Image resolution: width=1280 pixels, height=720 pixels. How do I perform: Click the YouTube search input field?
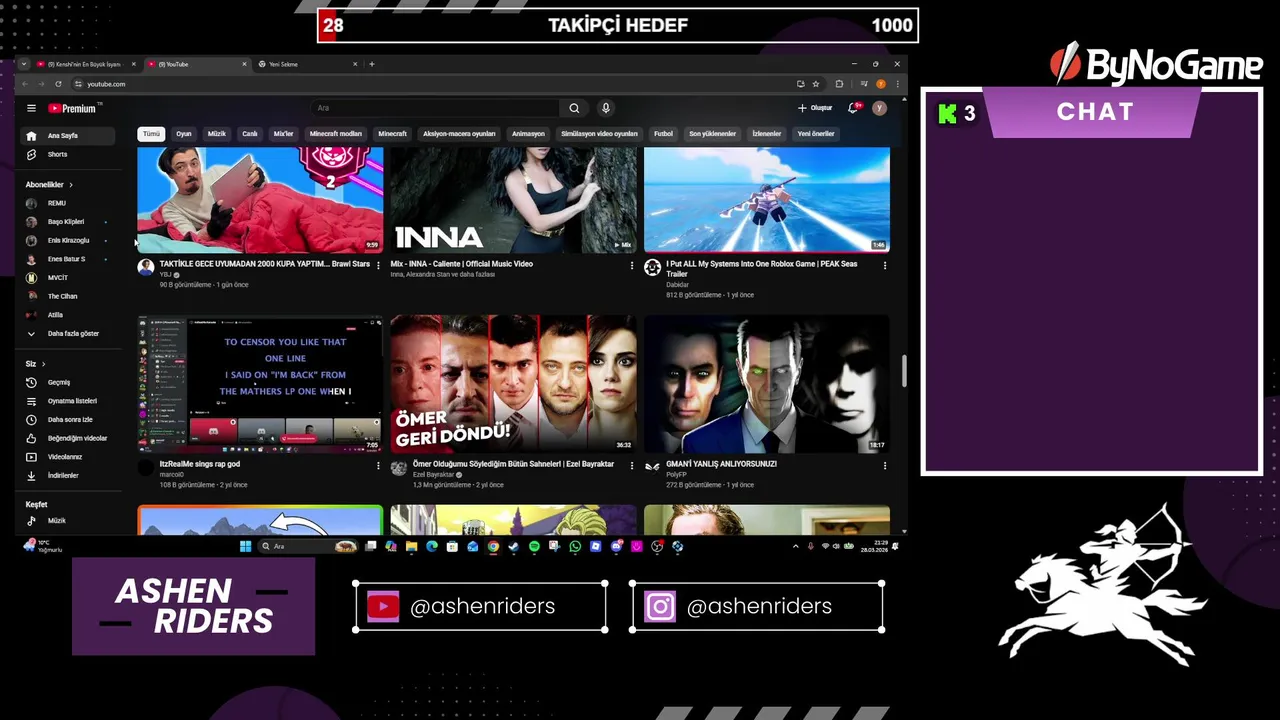435,108
